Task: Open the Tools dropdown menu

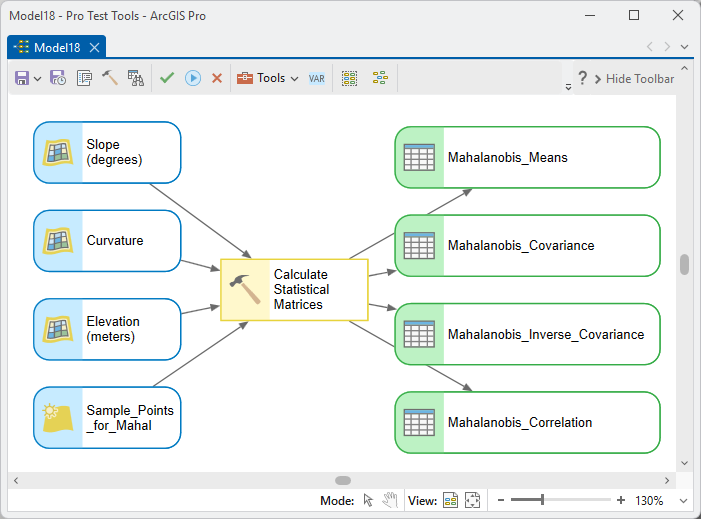Action: point(267,78)
